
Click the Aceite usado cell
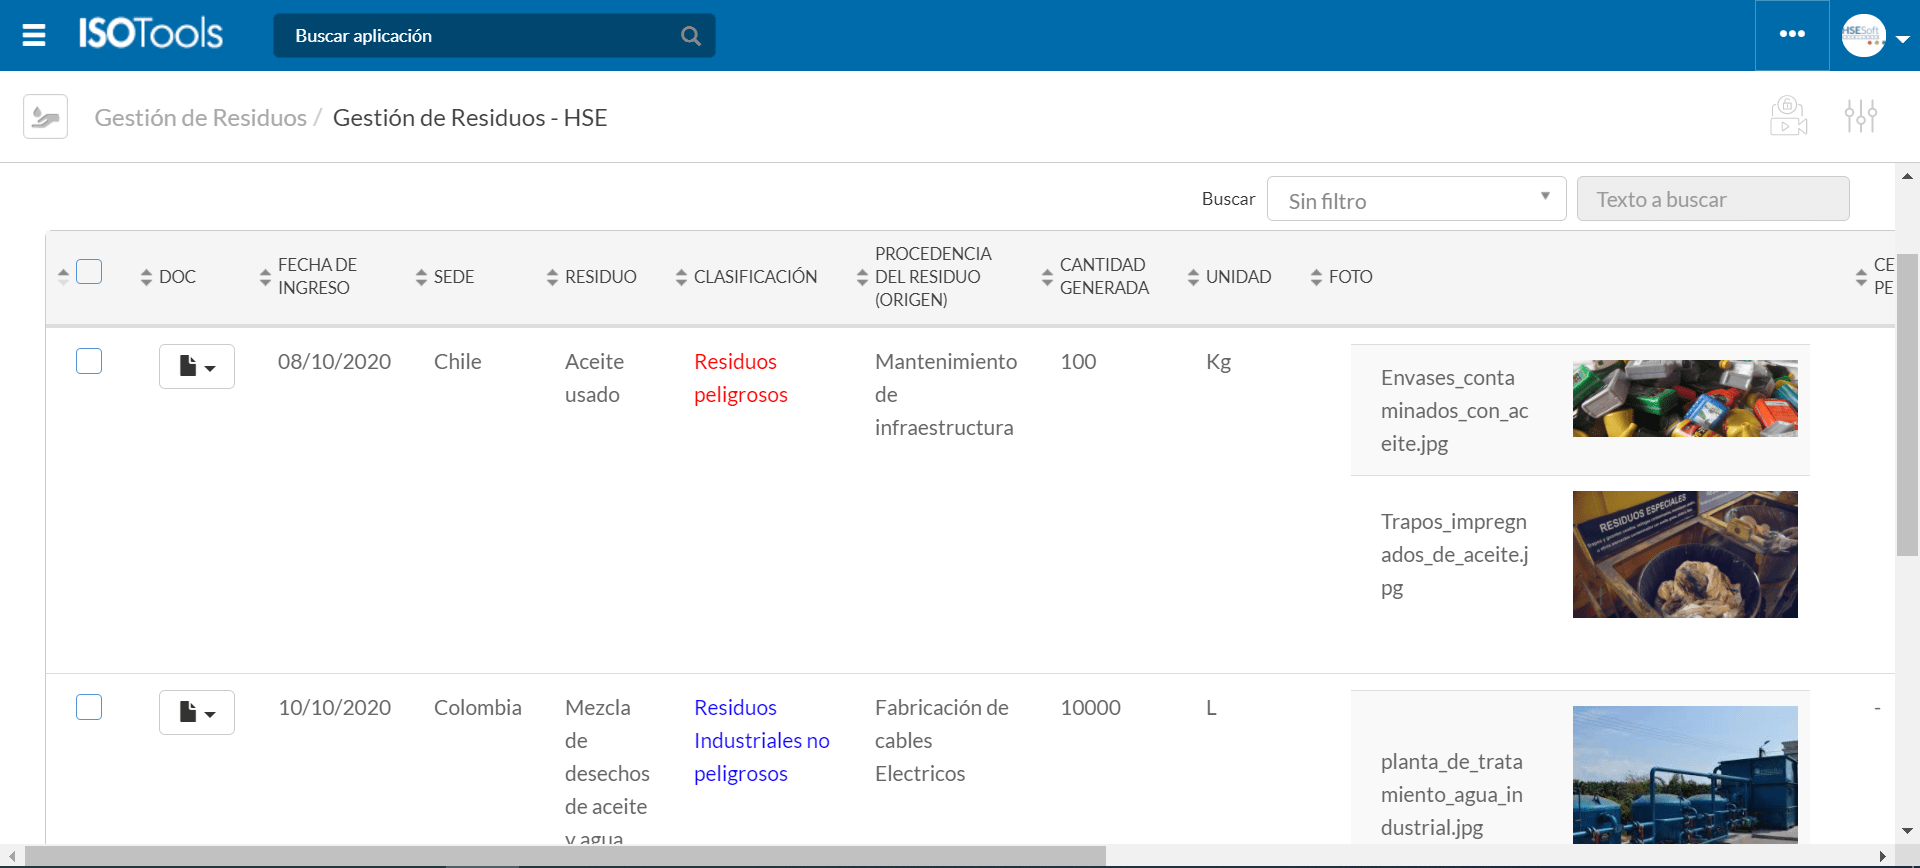(594, 378)
